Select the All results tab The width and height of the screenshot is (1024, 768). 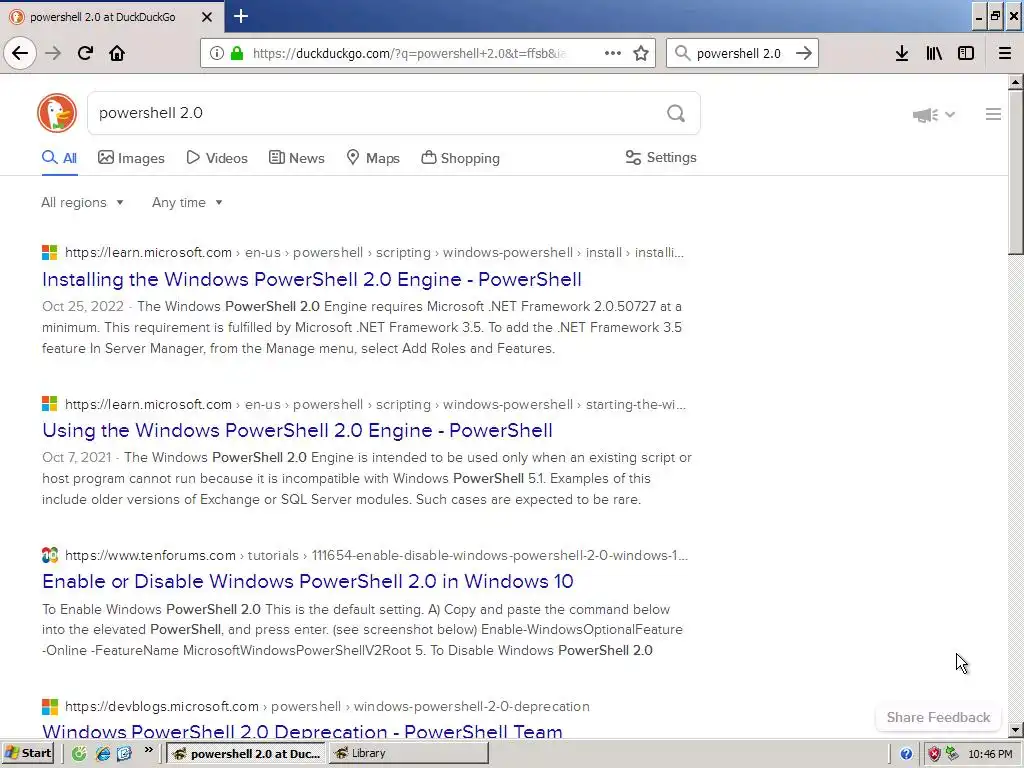tap(59, 158)
